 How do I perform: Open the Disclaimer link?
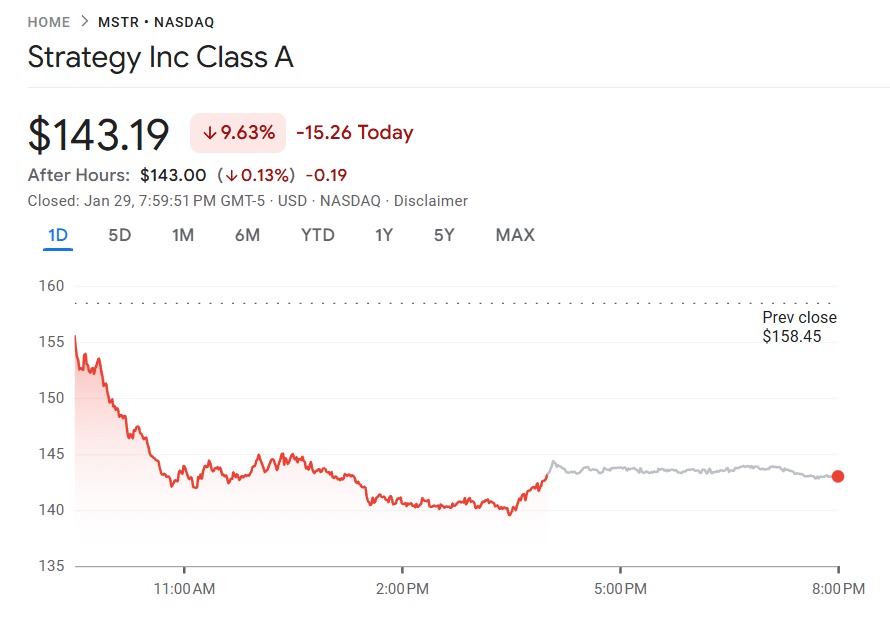430,201
